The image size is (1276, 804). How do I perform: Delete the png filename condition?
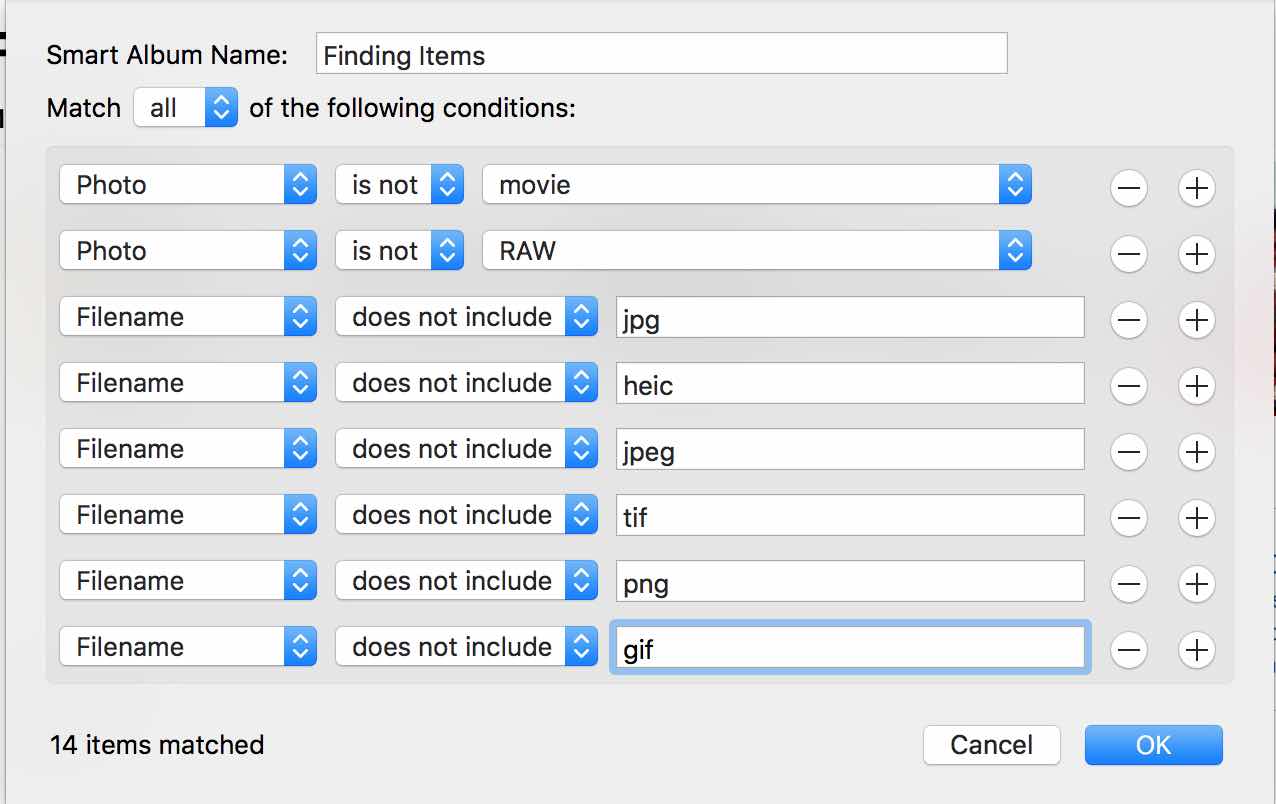[1128, 584]
